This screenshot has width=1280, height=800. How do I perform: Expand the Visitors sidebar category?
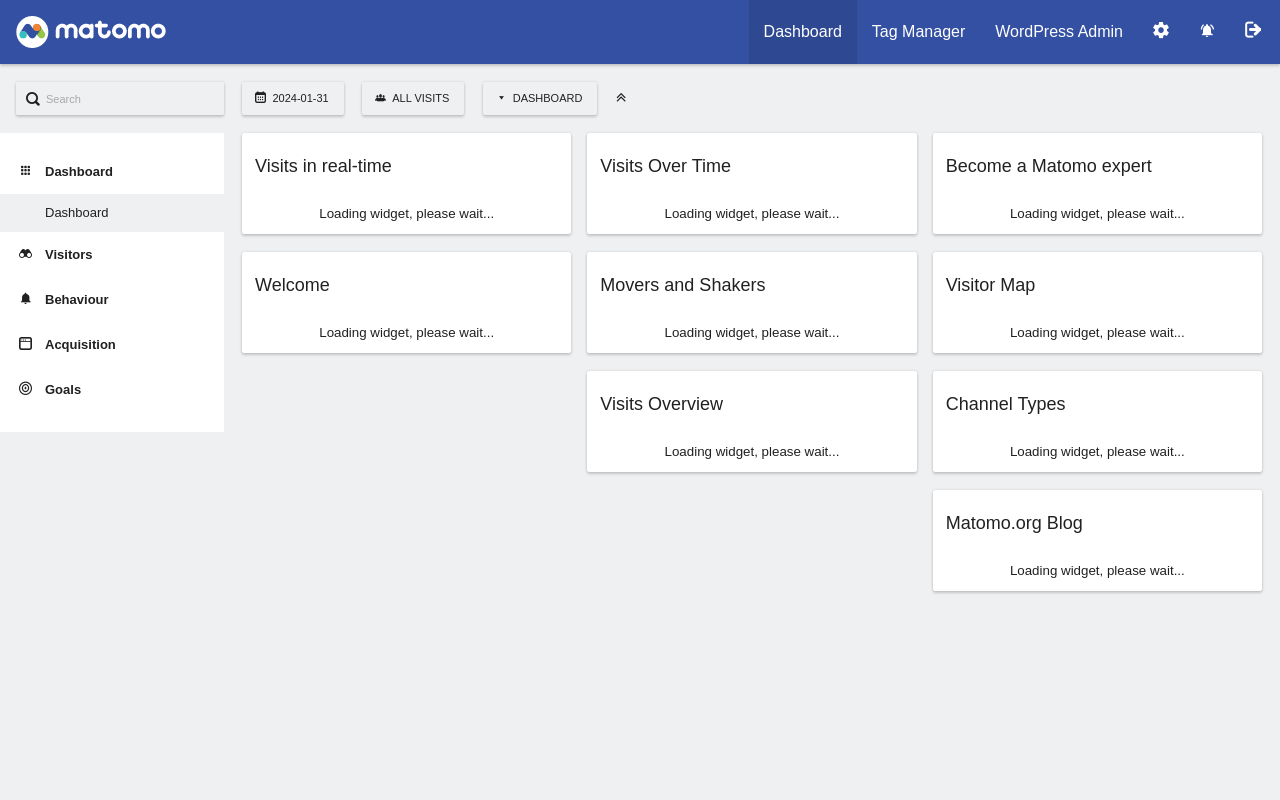[x=68, y=255]
